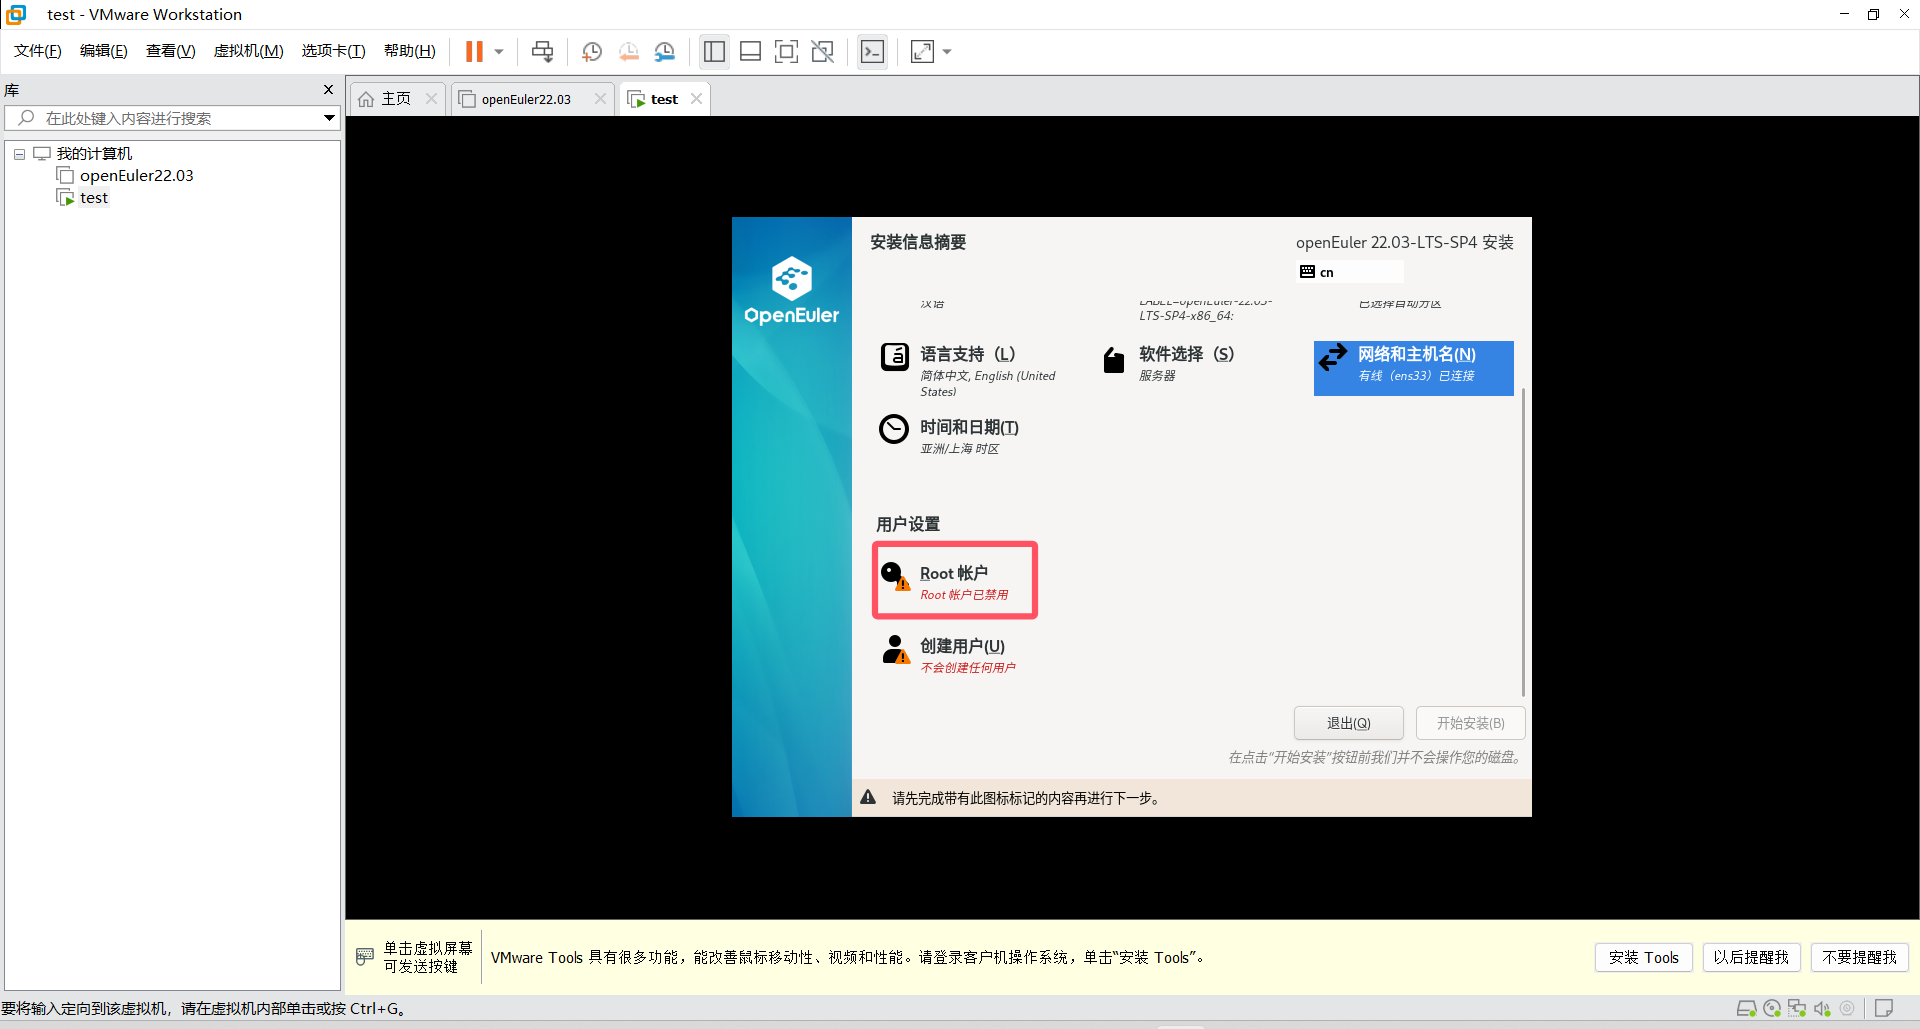The image size is (1920, 1029).
Task: Click the 用户设置 section heading
Action: (908, 524)
